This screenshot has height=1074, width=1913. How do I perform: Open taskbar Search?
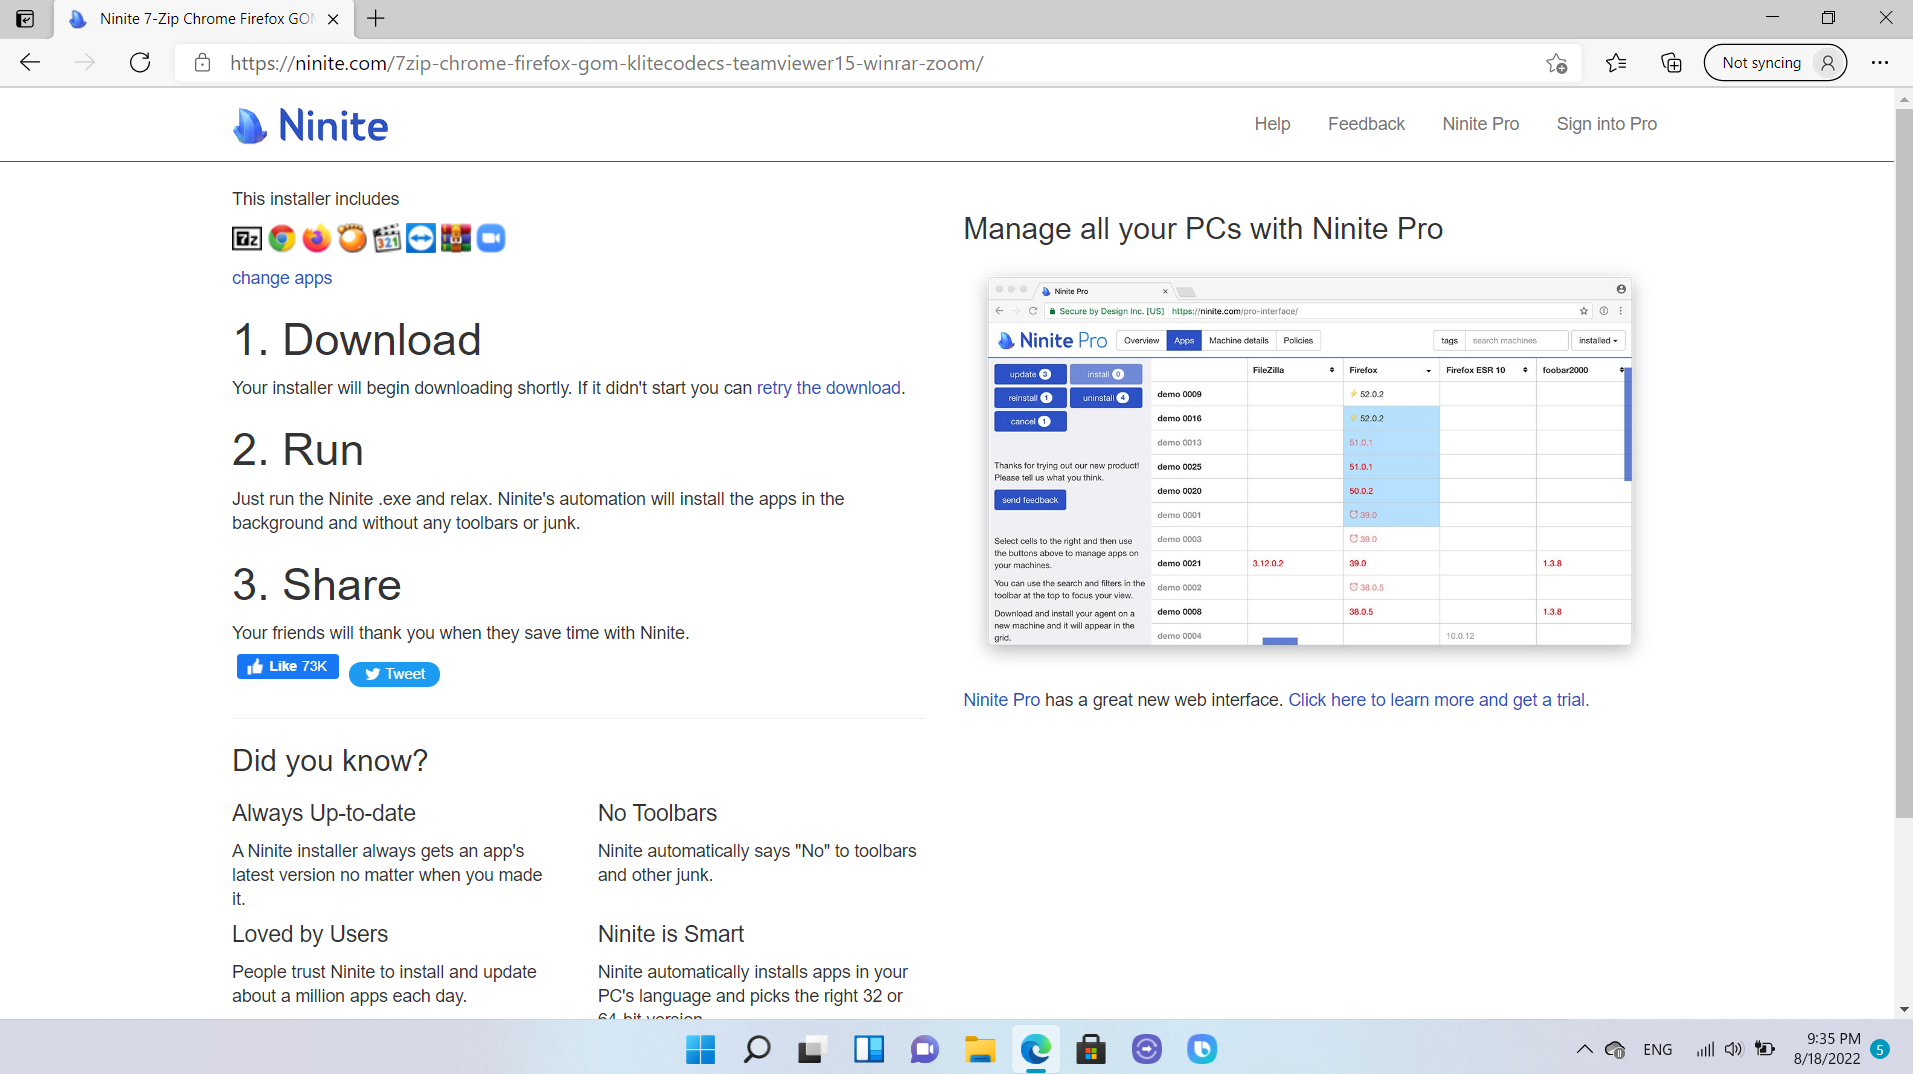point(757,1049)
